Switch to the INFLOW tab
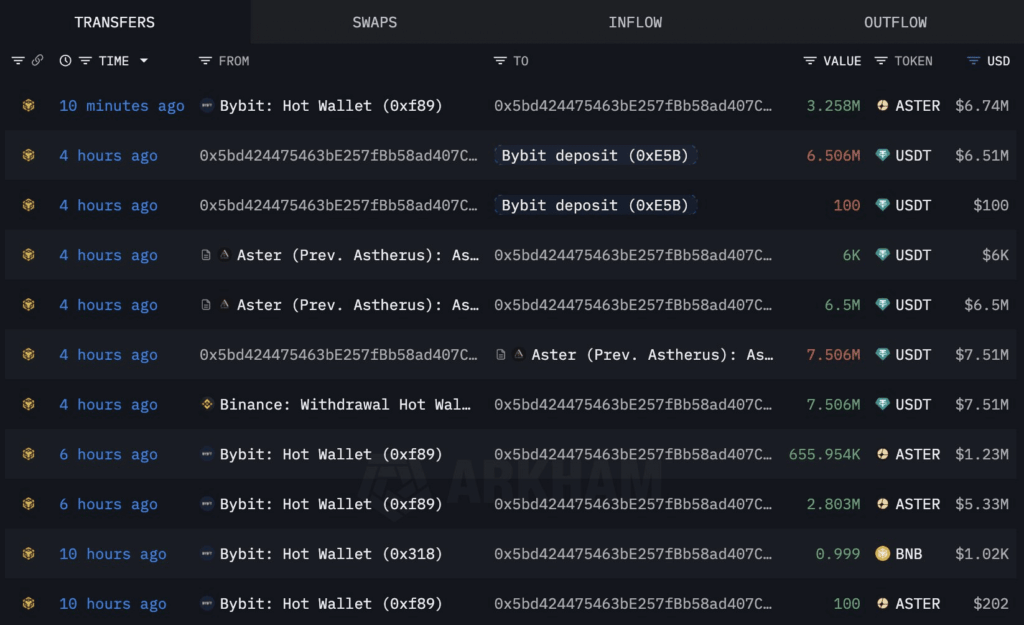 (x=635, y=22)
